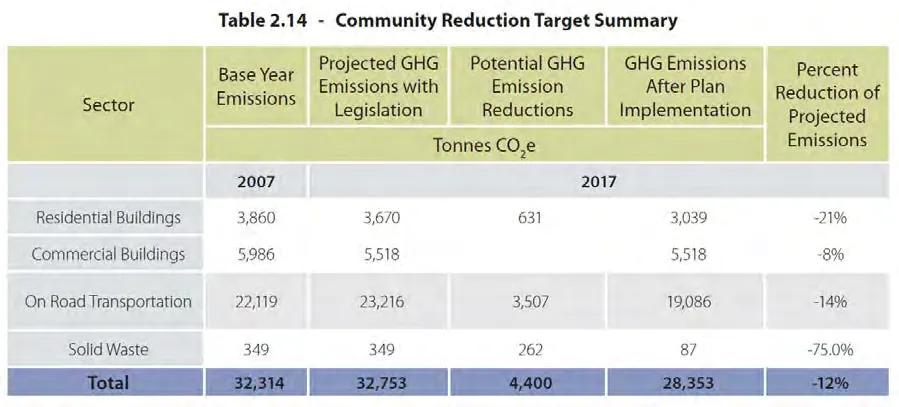Select Commercial base year value '5,986'

(256, 254)
